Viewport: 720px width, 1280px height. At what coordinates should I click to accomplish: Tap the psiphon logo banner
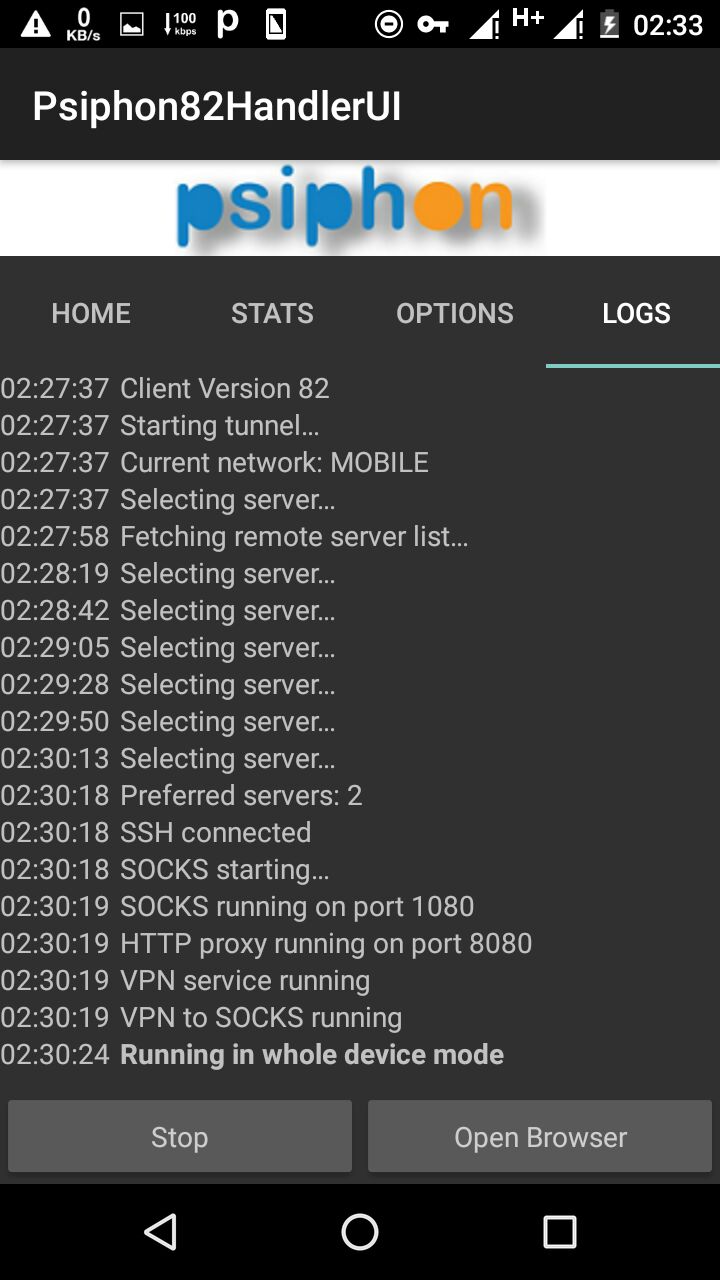(360, 208)
